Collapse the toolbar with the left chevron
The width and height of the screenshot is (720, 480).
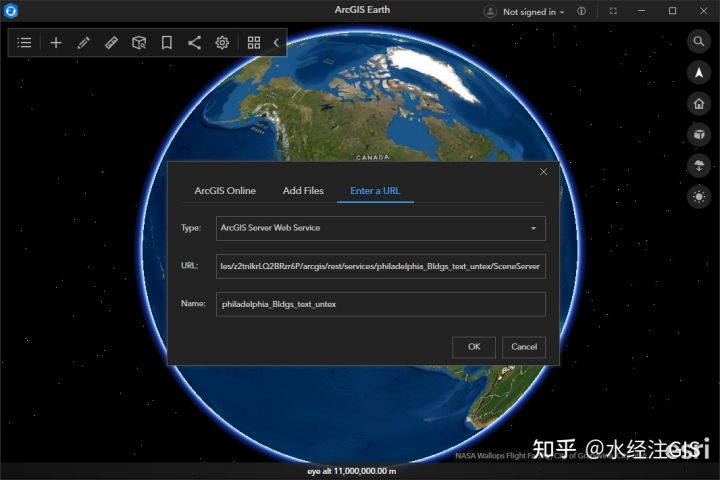276,43
